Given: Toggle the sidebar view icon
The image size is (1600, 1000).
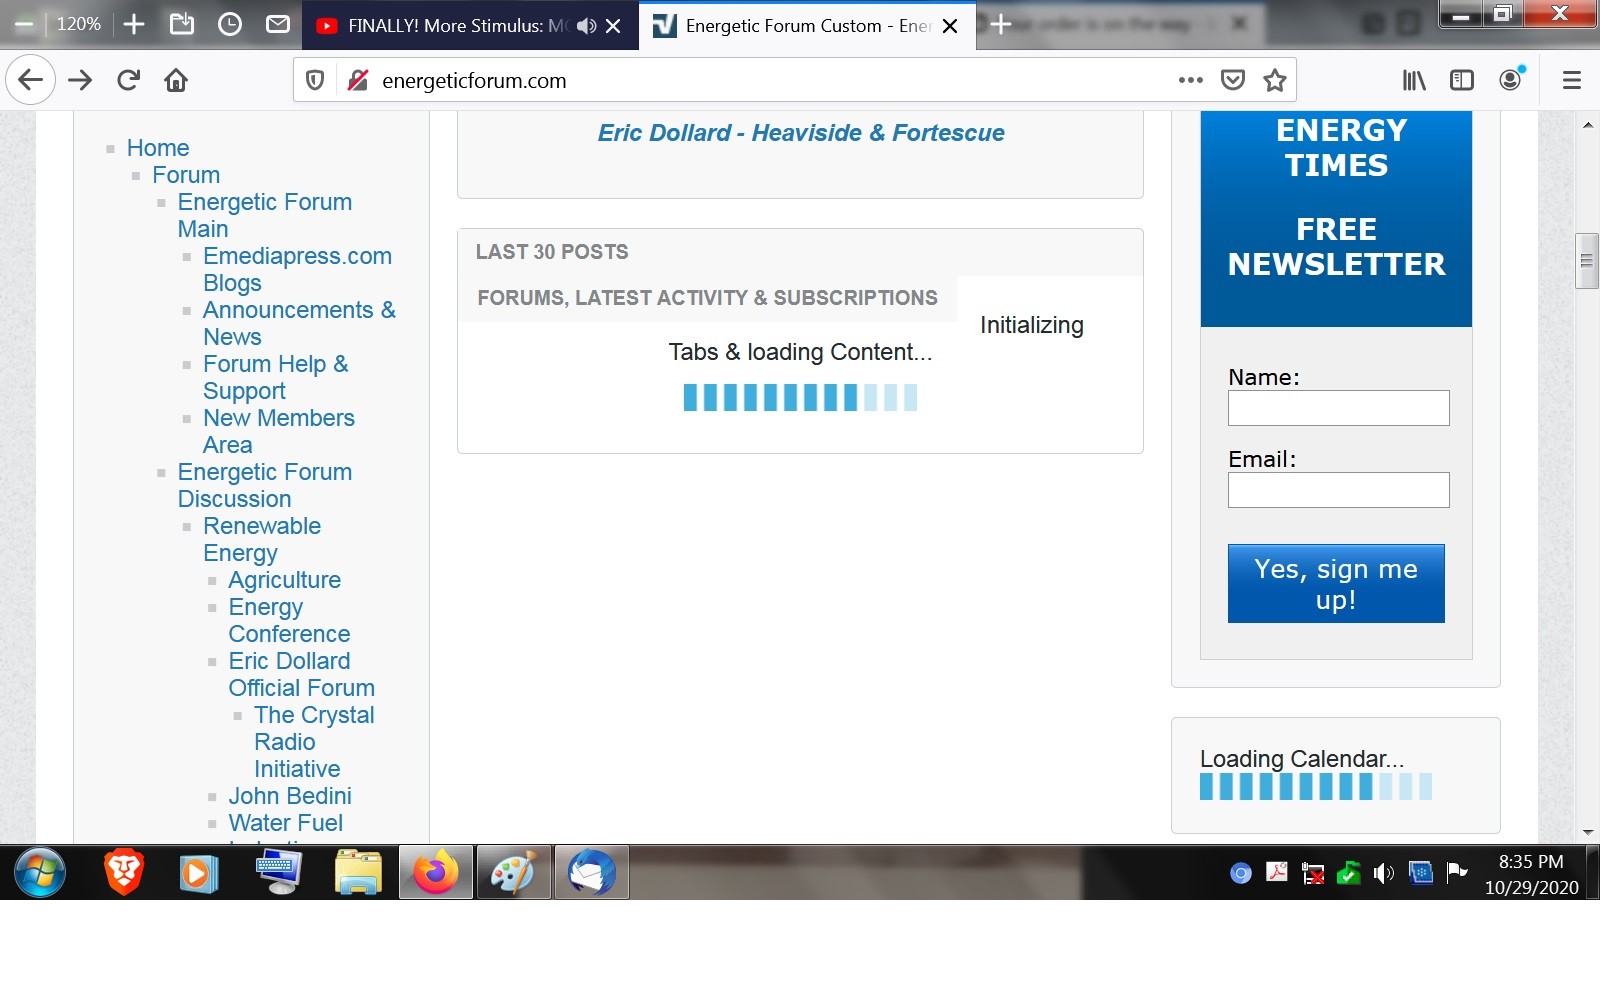Looking at the screenshot, I should tap(1462, 80).
